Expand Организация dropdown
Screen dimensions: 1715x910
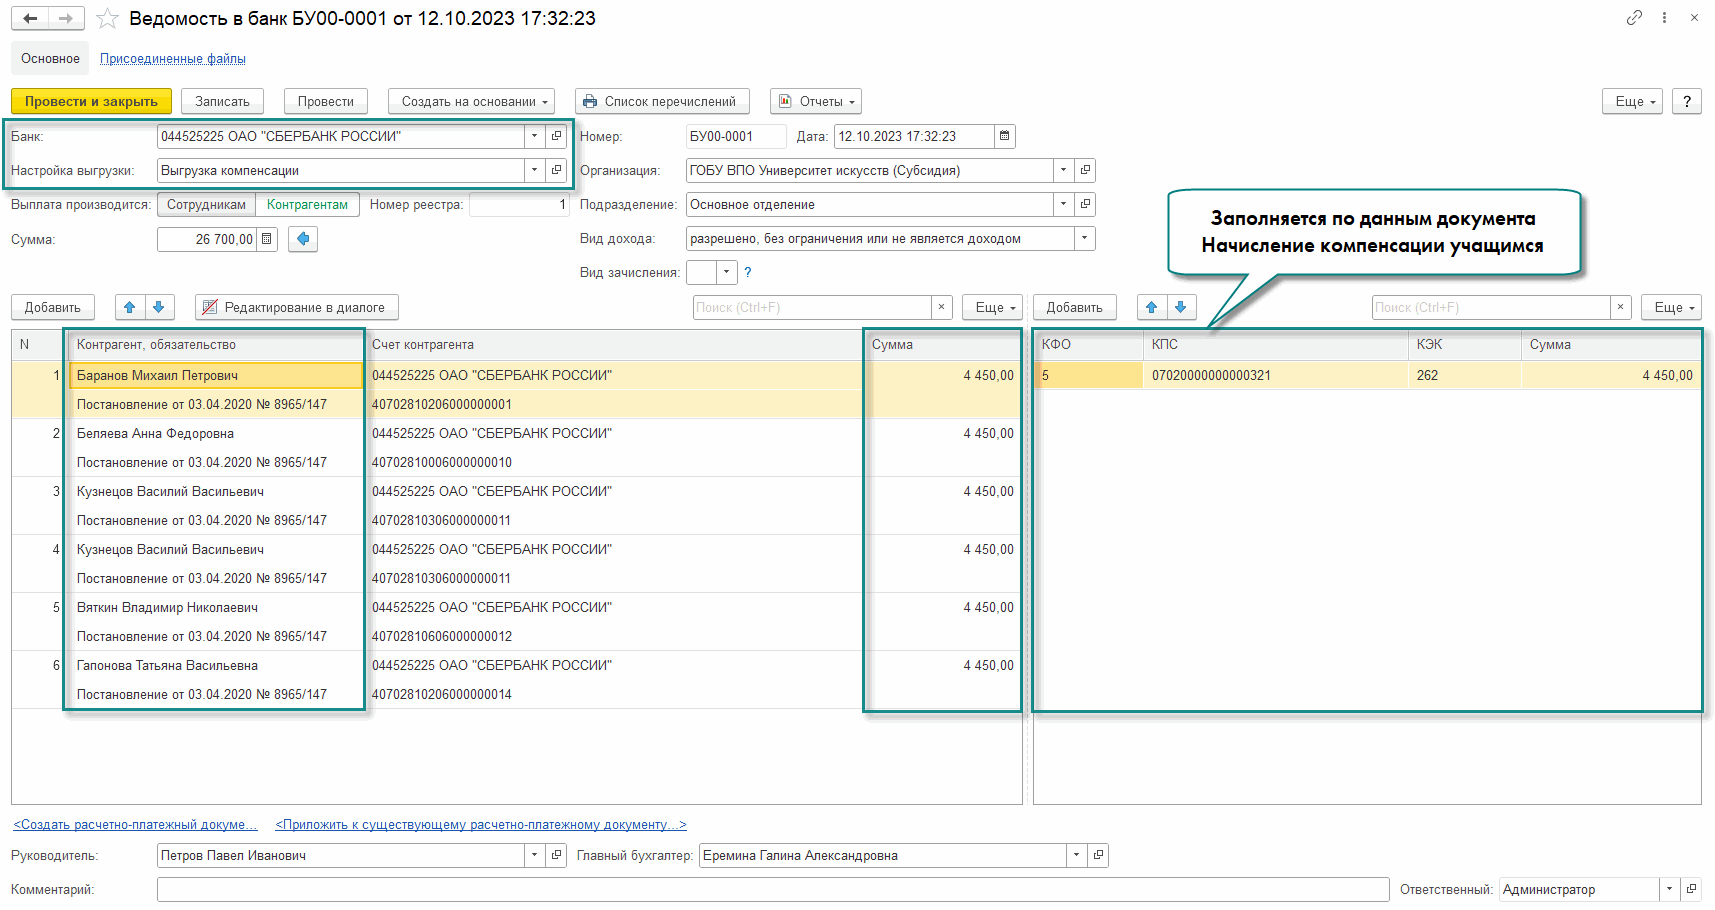[1063, 170]
